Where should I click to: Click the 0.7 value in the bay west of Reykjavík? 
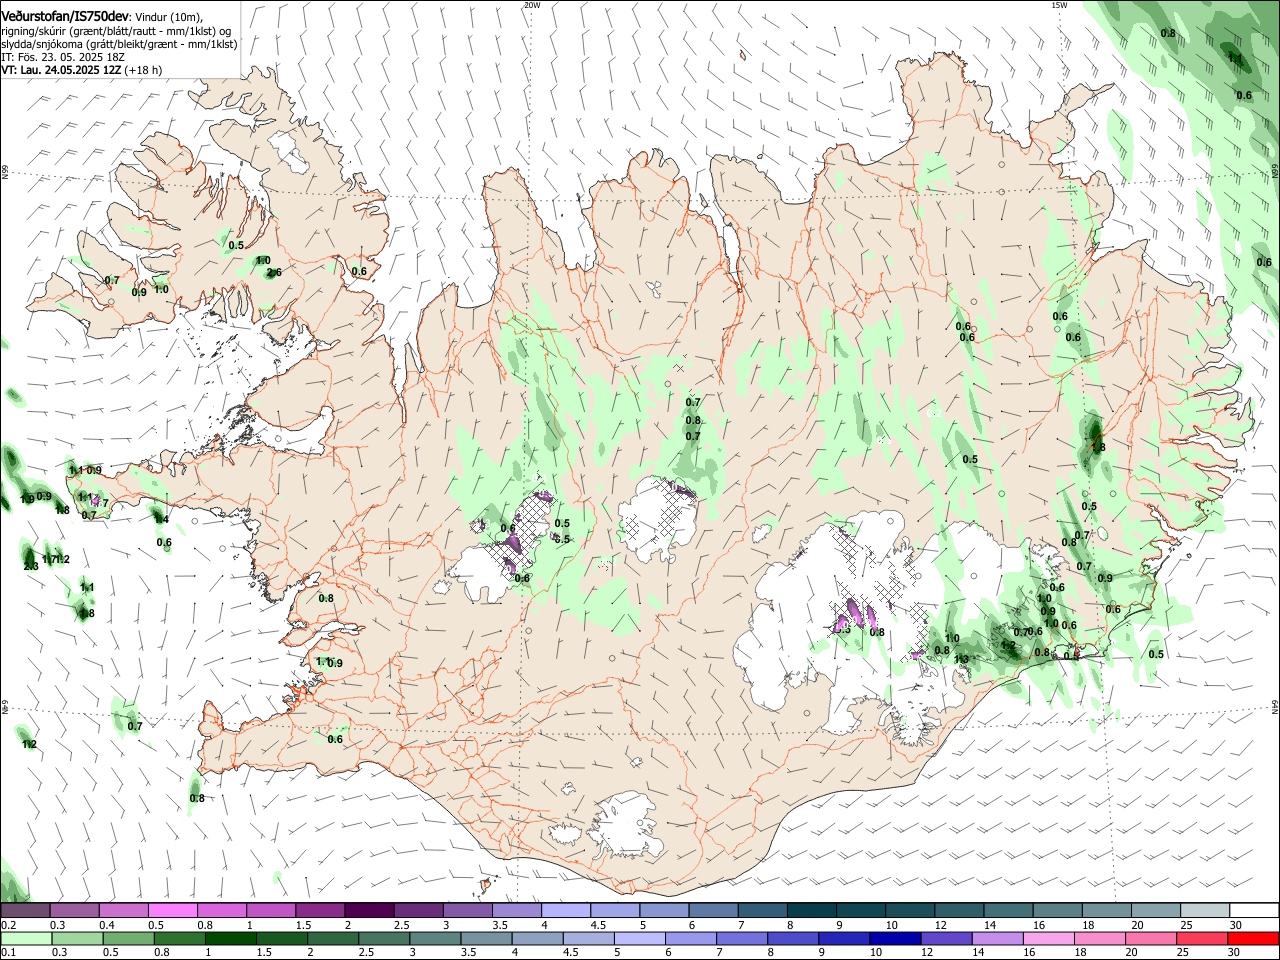point(135,726)
